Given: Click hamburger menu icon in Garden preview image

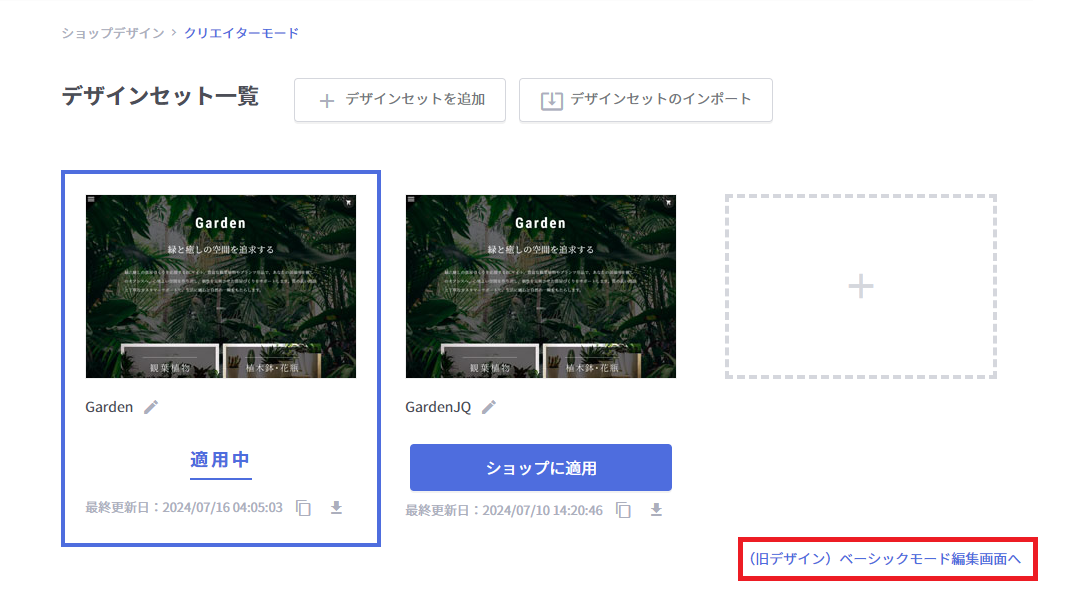Looking at the screenshot, I should point(91,200).
